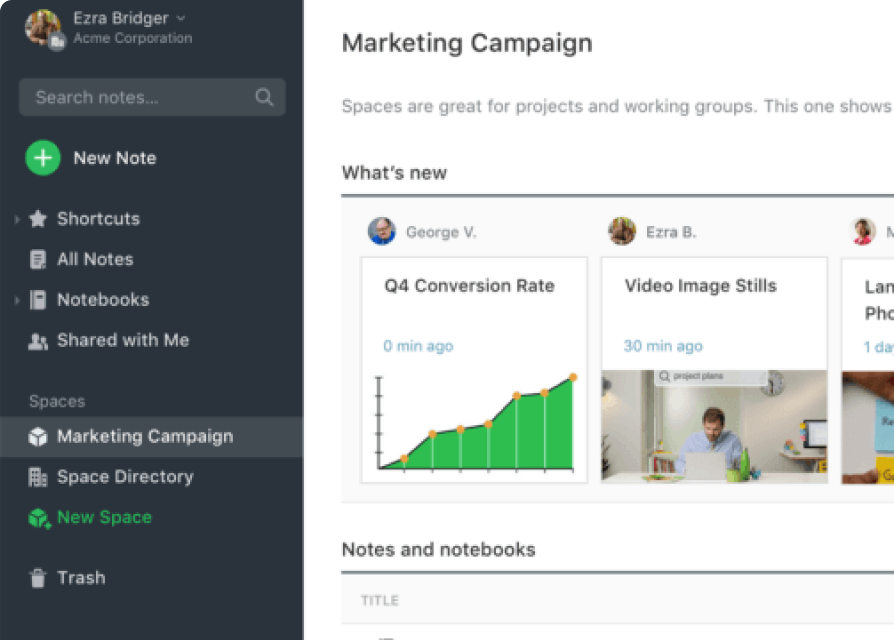This screenshot has width=894, height=640.
Task: Open All Notes in the sidebar
Action: click(x=95, y=259)
